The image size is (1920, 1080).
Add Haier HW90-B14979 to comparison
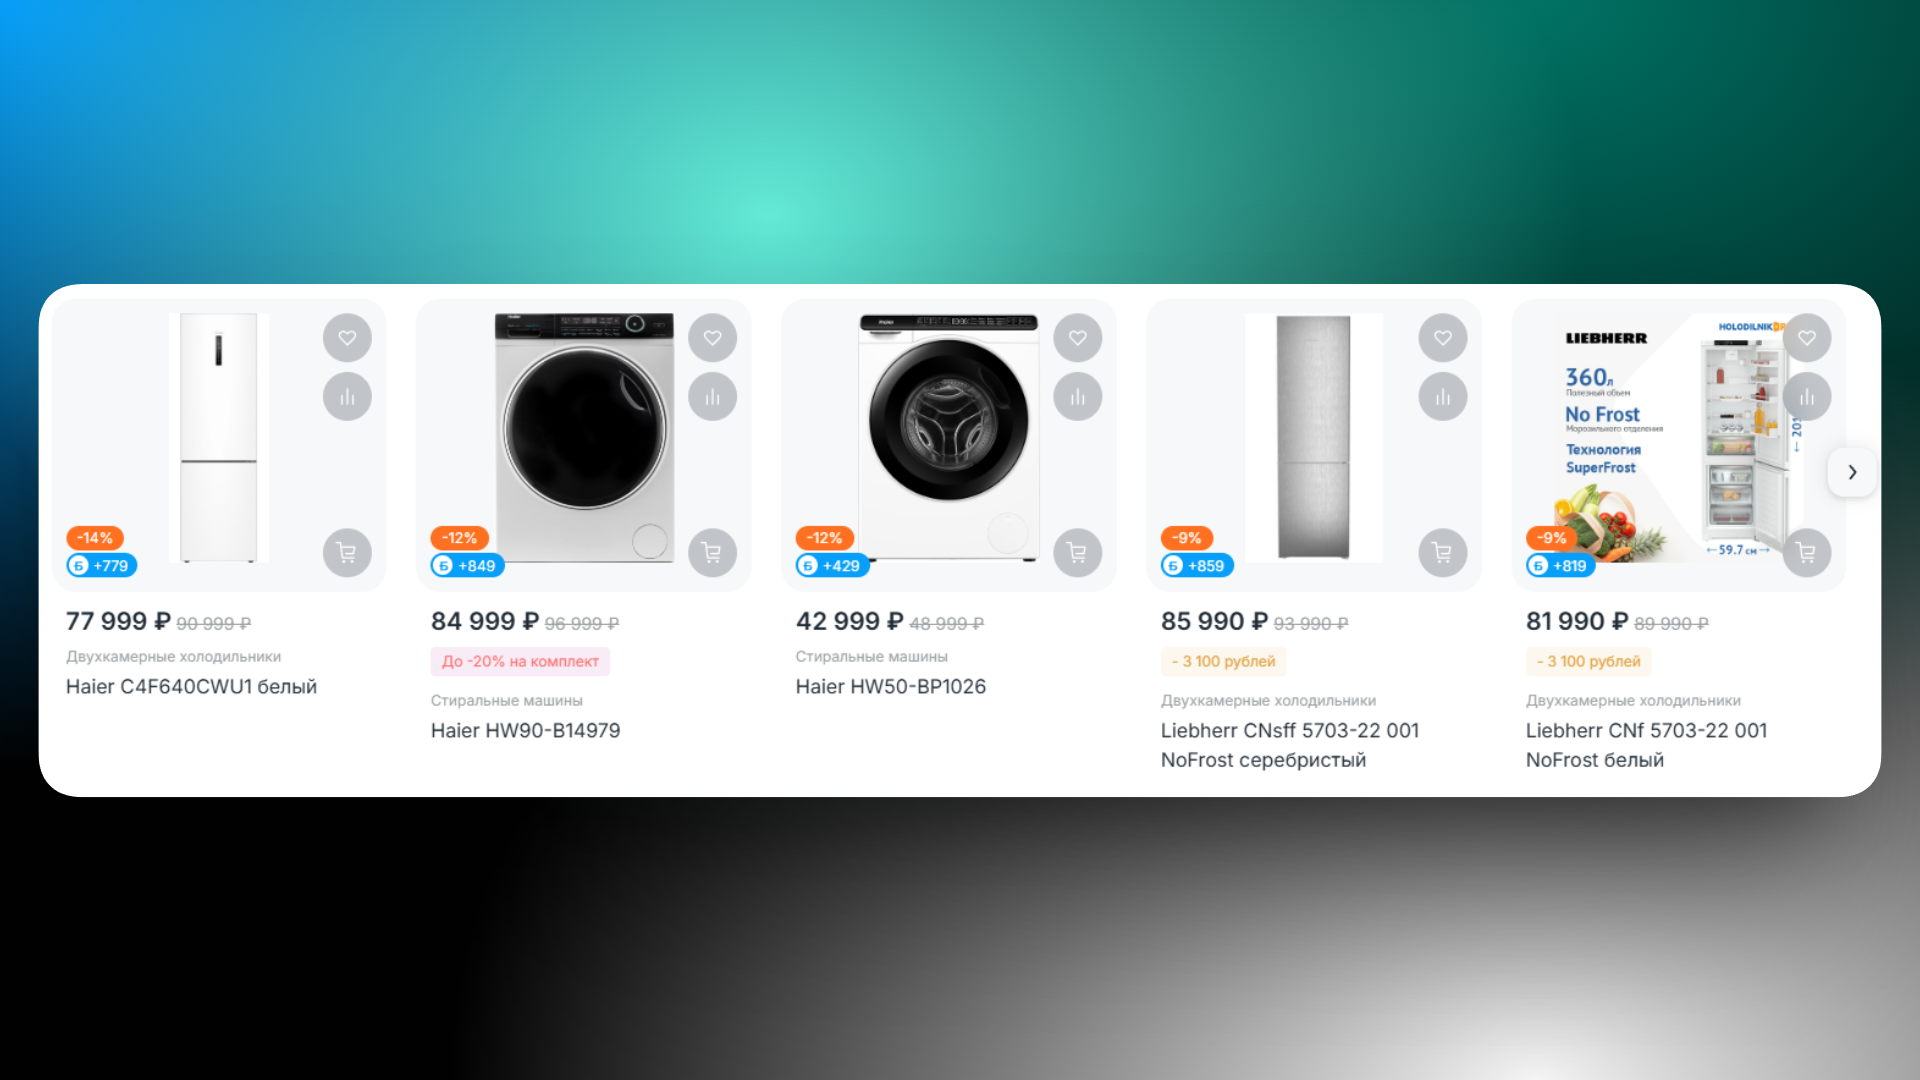click(x=712, y=397)
